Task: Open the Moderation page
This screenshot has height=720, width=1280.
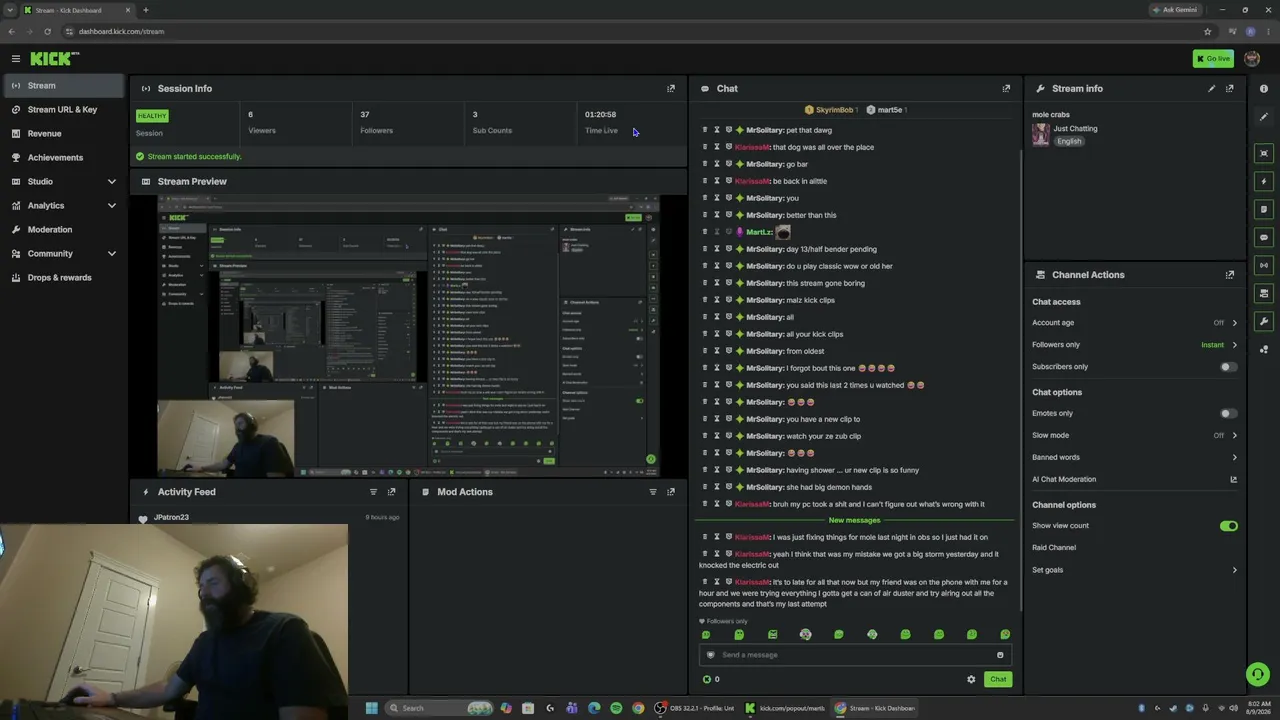Action: click(64, 229)
